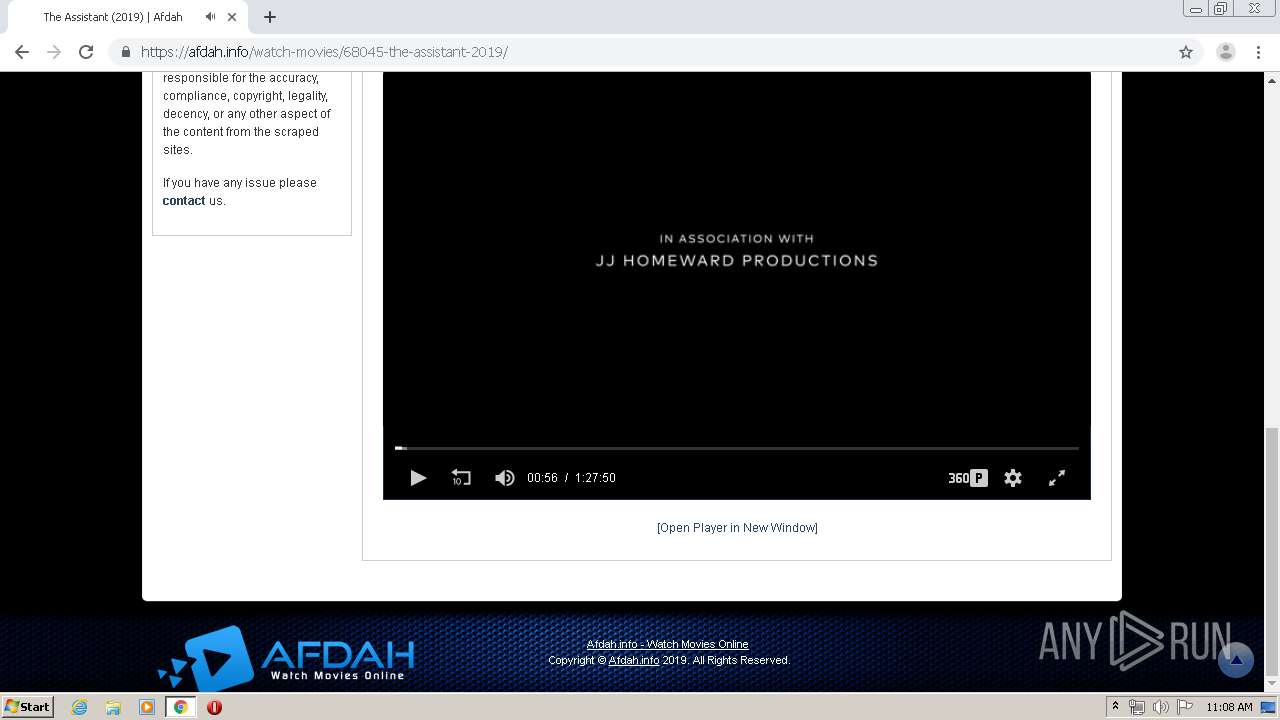Open Windows Explorer folder in taskbar
The height and width of the screenshot is (720, 1280).
click(113, 707)
